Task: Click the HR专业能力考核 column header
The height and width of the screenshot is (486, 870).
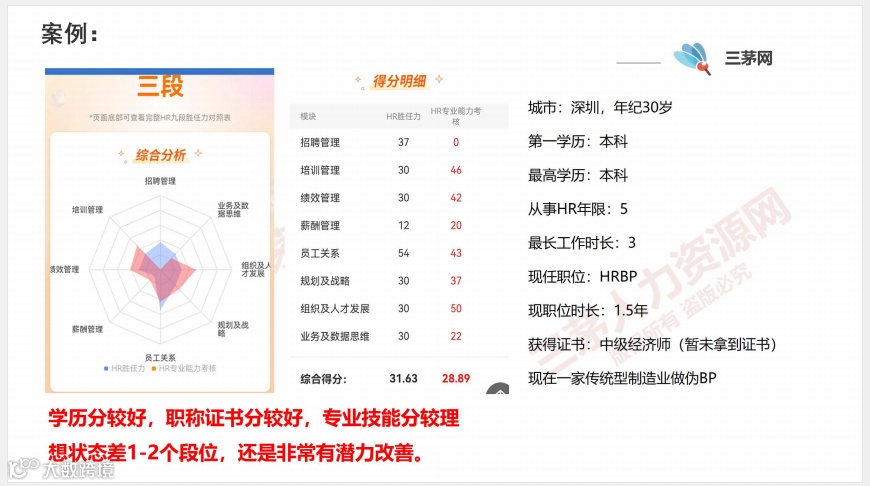Action: (456, 116)
